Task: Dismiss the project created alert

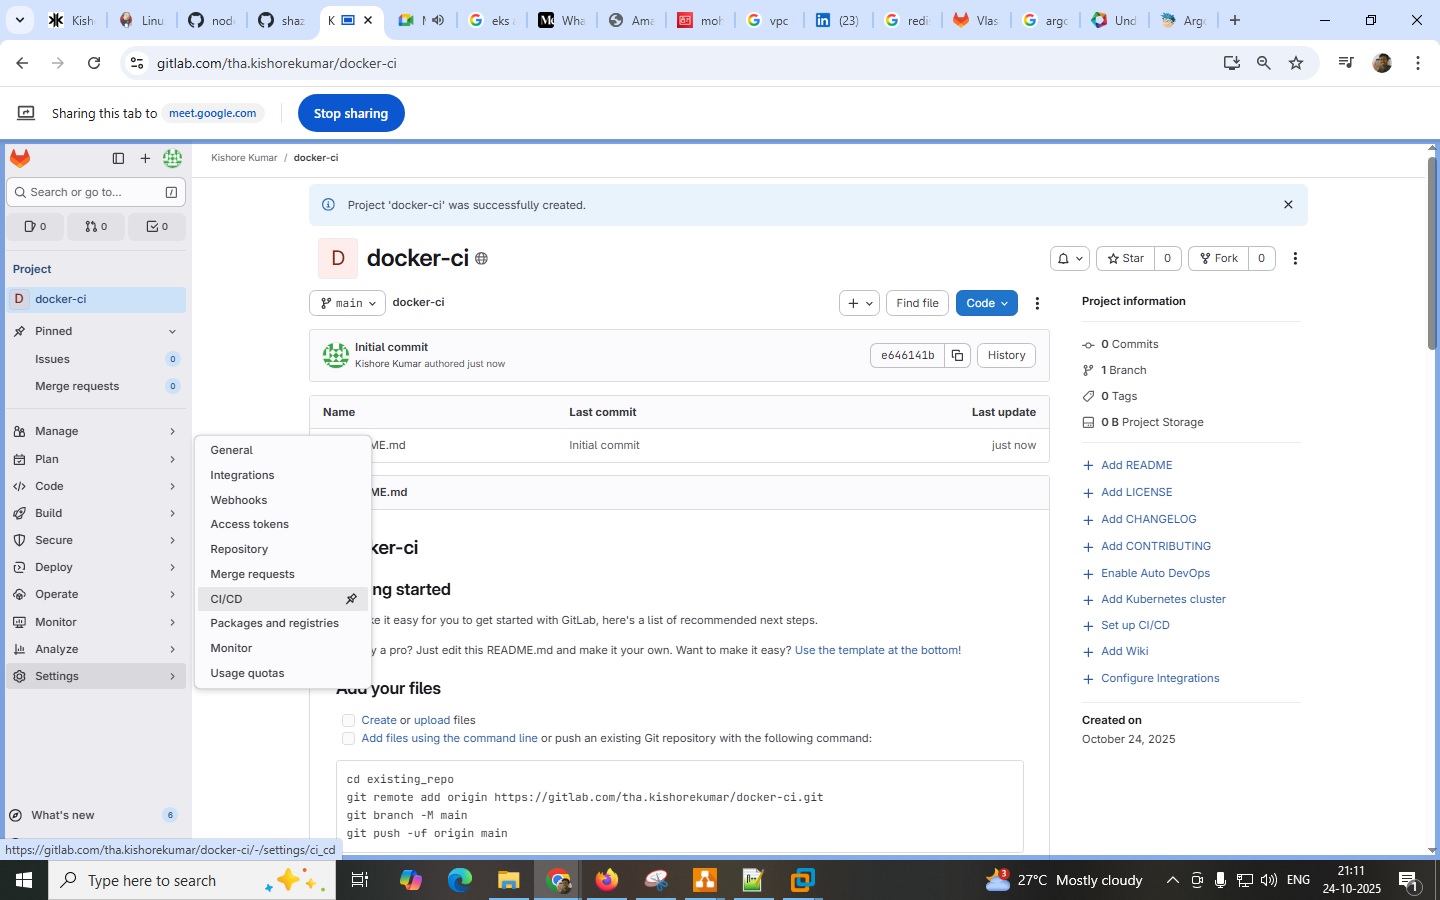Action: pyautogui.click(x=1288, y=205)
